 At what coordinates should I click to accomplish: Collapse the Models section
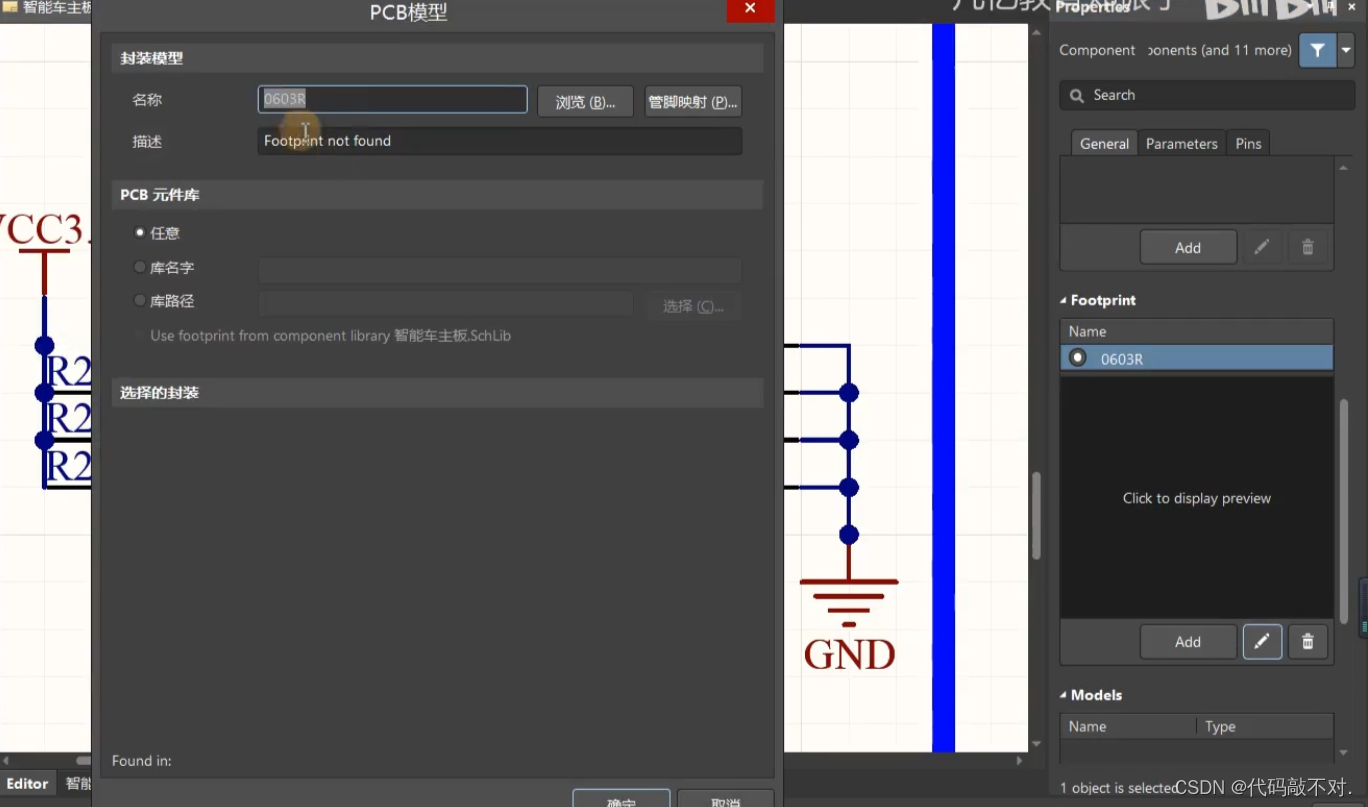click(1063, 695)
